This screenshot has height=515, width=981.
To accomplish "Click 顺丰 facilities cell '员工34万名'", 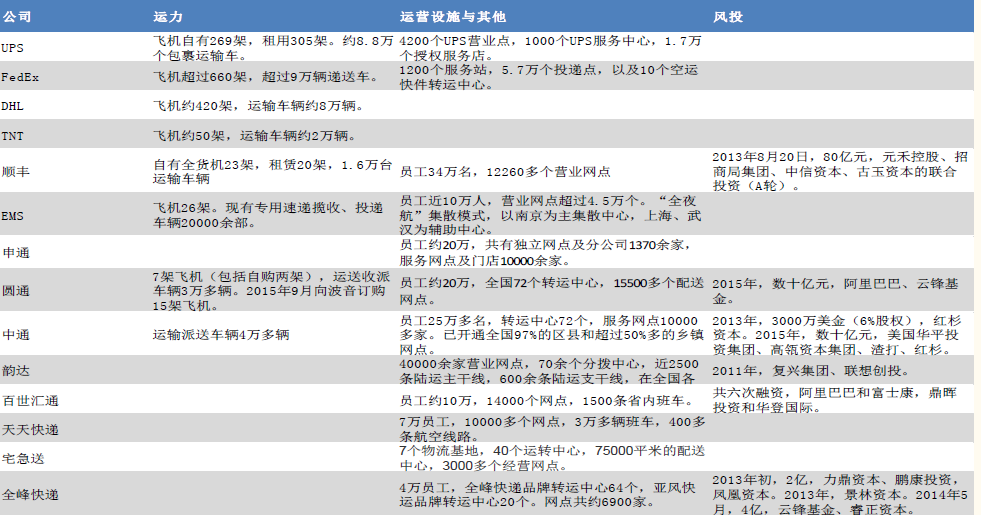I will coord(505,171).
